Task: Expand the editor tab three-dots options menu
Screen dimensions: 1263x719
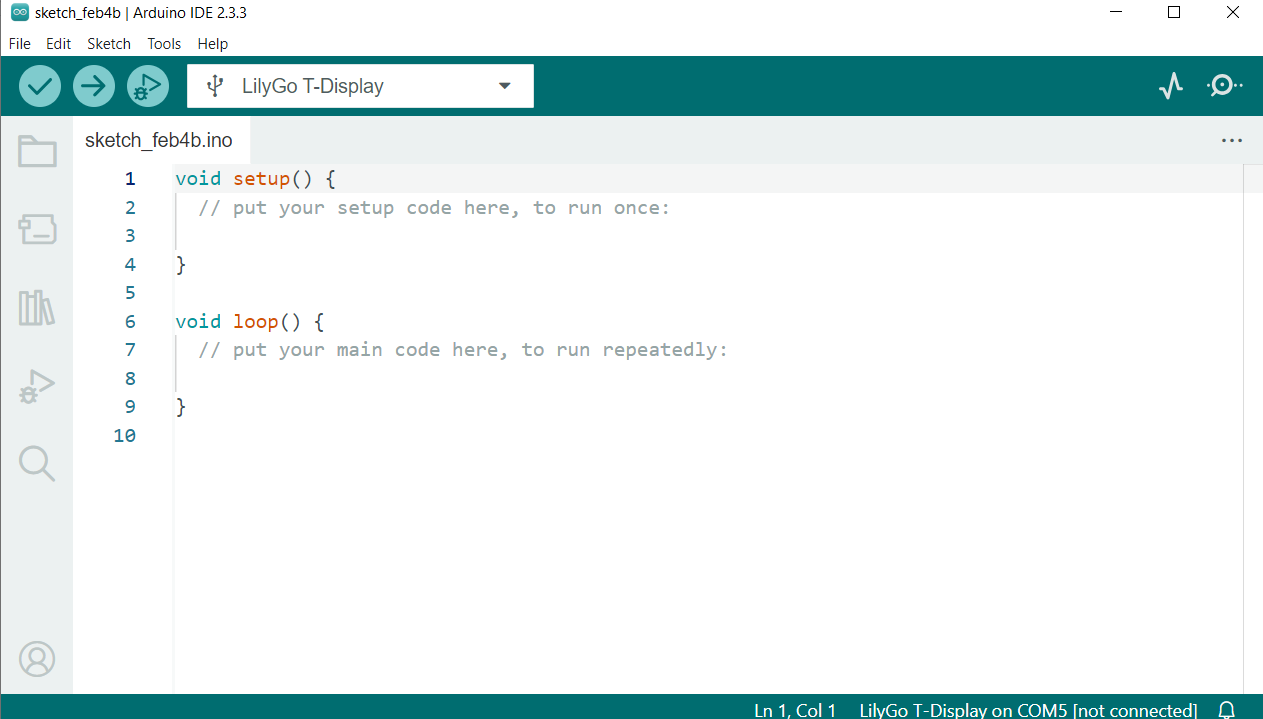Action: (1232, 141)
